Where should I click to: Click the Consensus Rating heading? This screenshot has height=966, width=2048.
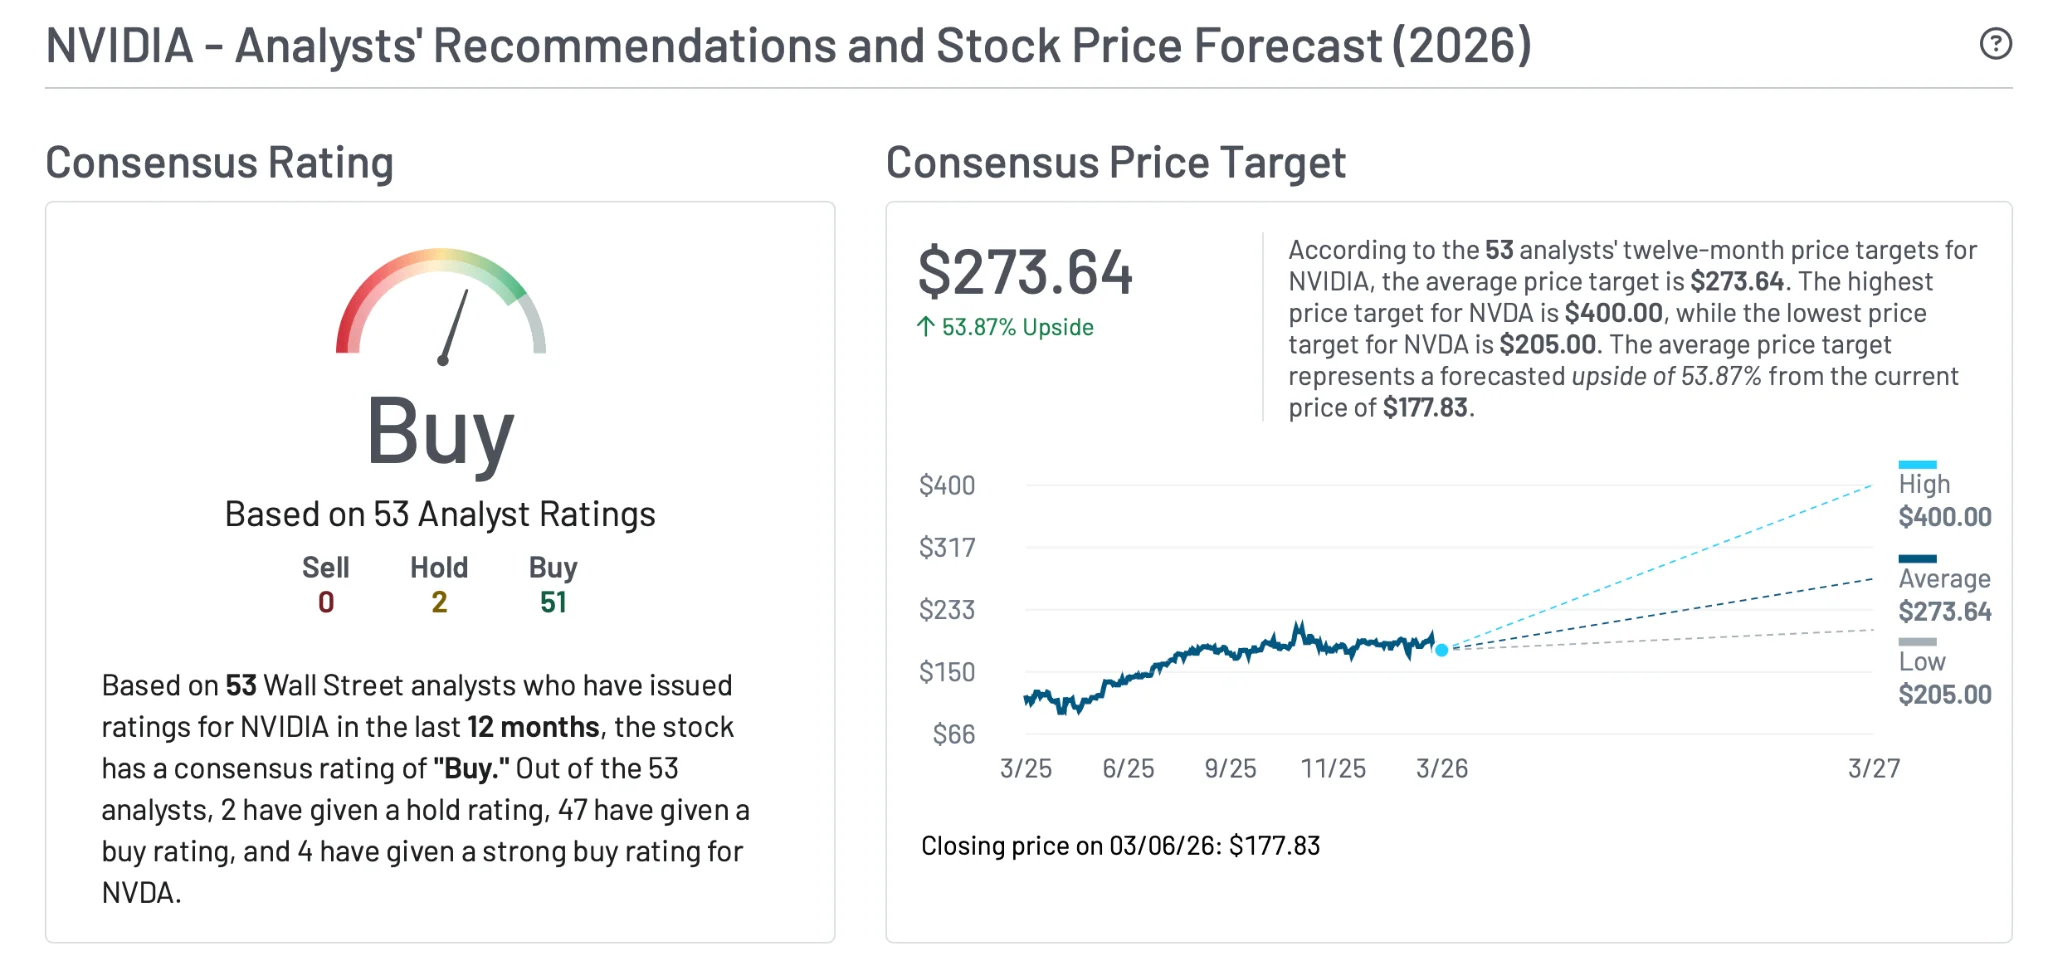tap(220, 162)
